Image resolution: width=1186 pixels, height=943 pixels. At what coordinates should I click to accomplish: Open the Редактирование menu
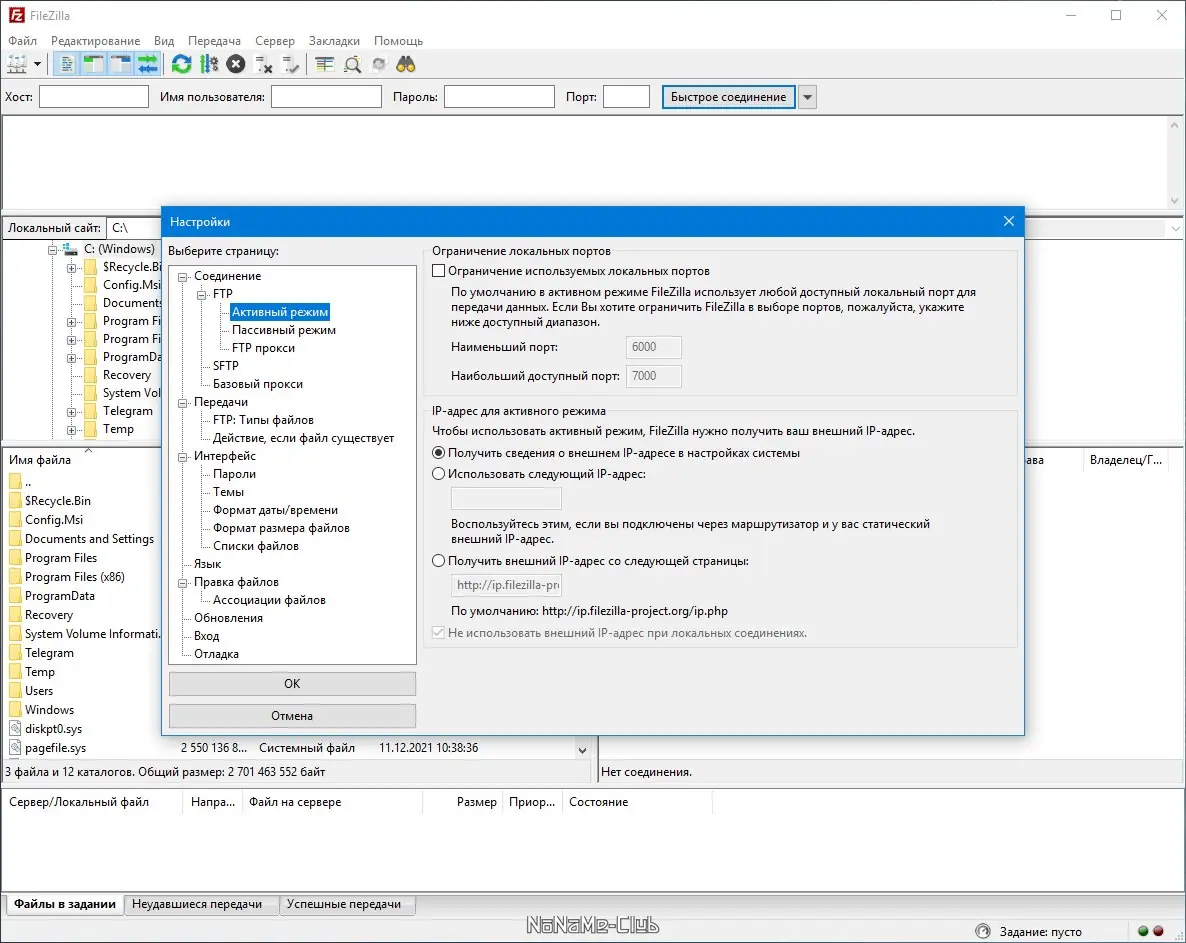coord(95,41)
